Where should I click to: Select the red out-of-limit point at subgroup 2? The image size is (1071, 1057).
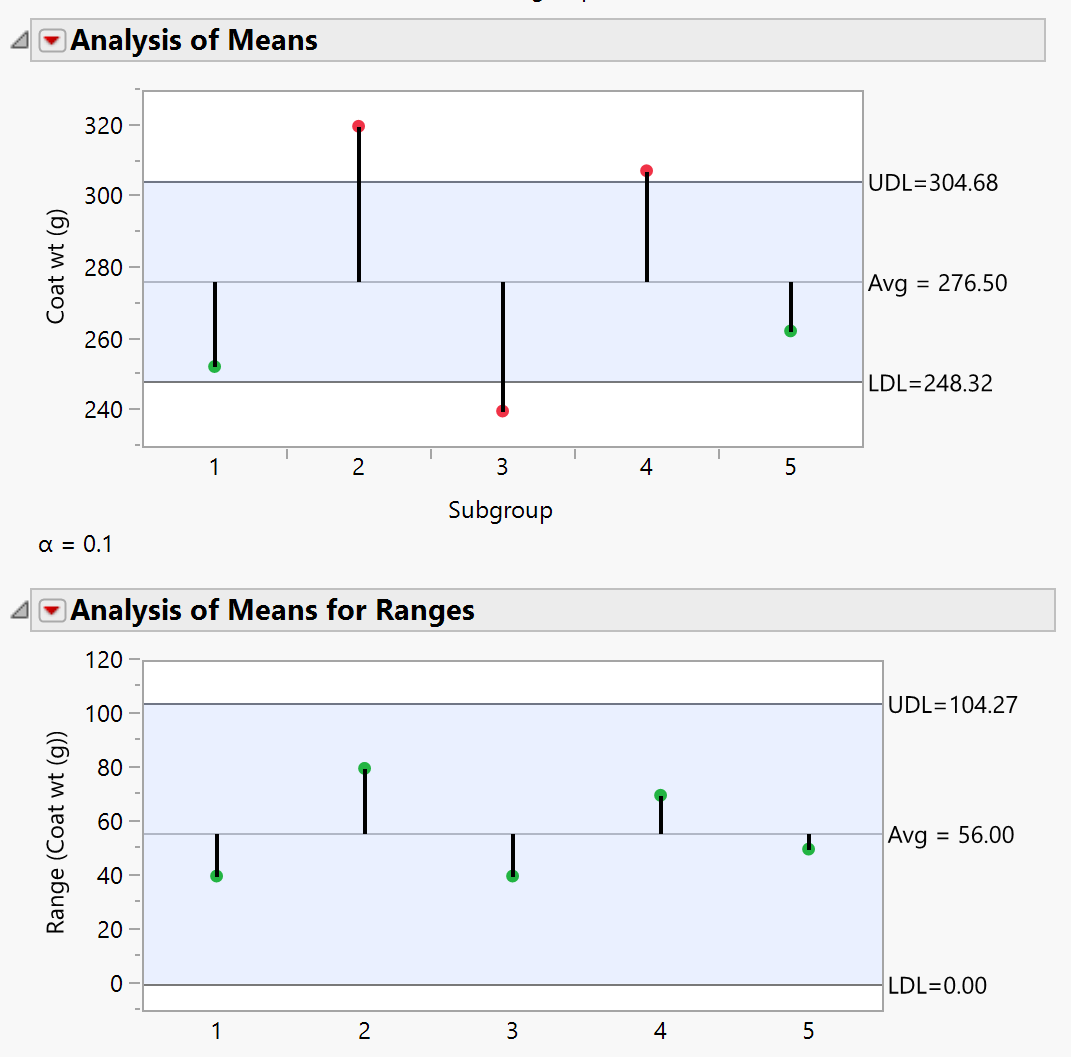pyautogui.click(x=357, y=126)
